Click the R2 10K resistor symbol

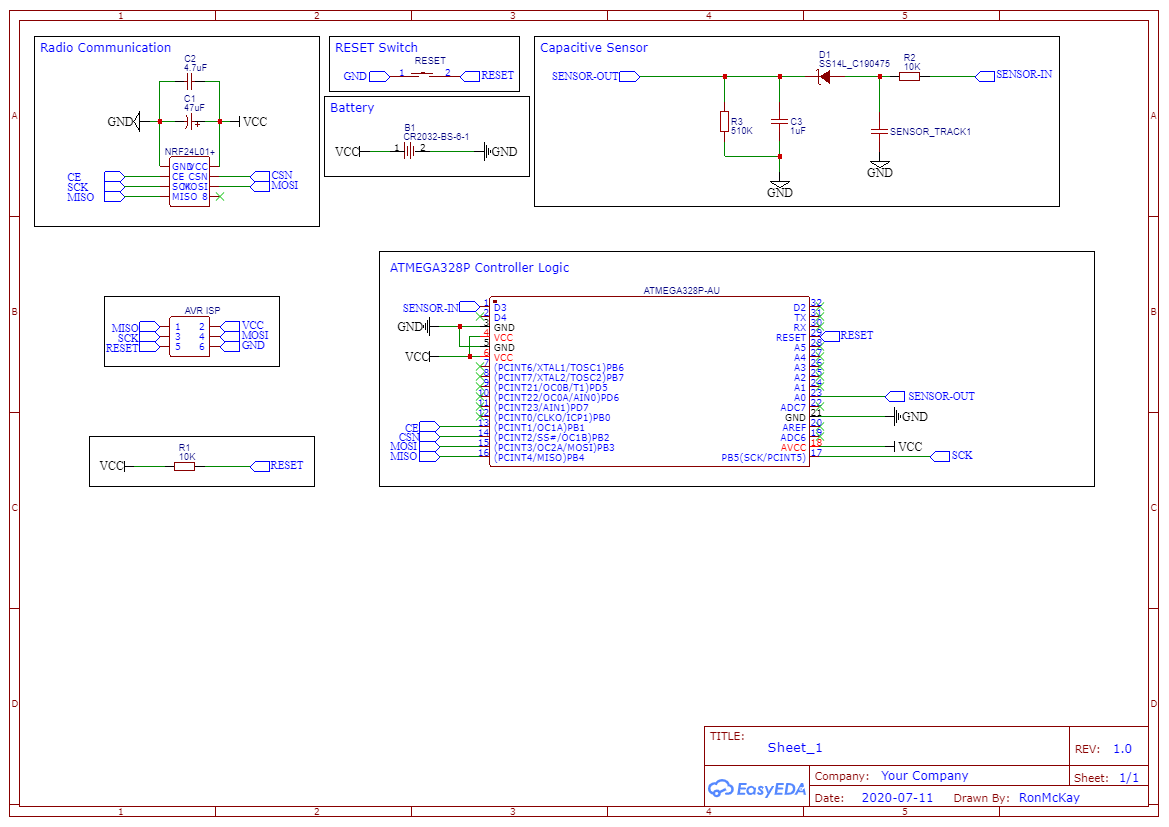point(909,76)
